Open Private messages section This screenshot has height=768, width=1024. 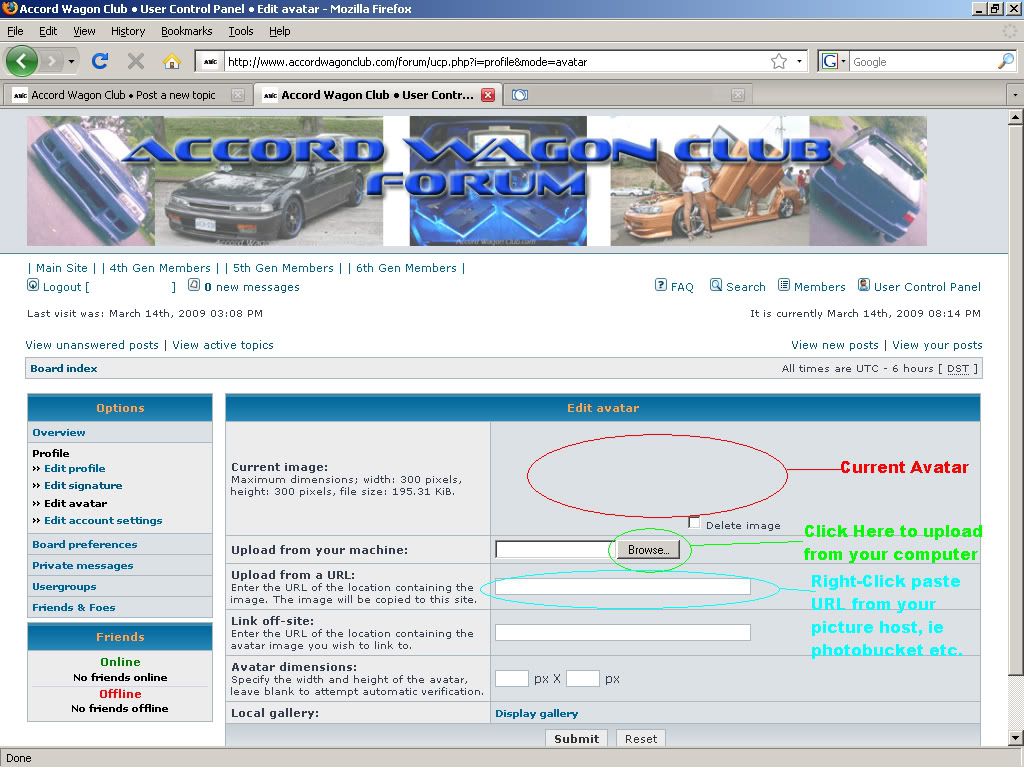click(x=83, y=566)
